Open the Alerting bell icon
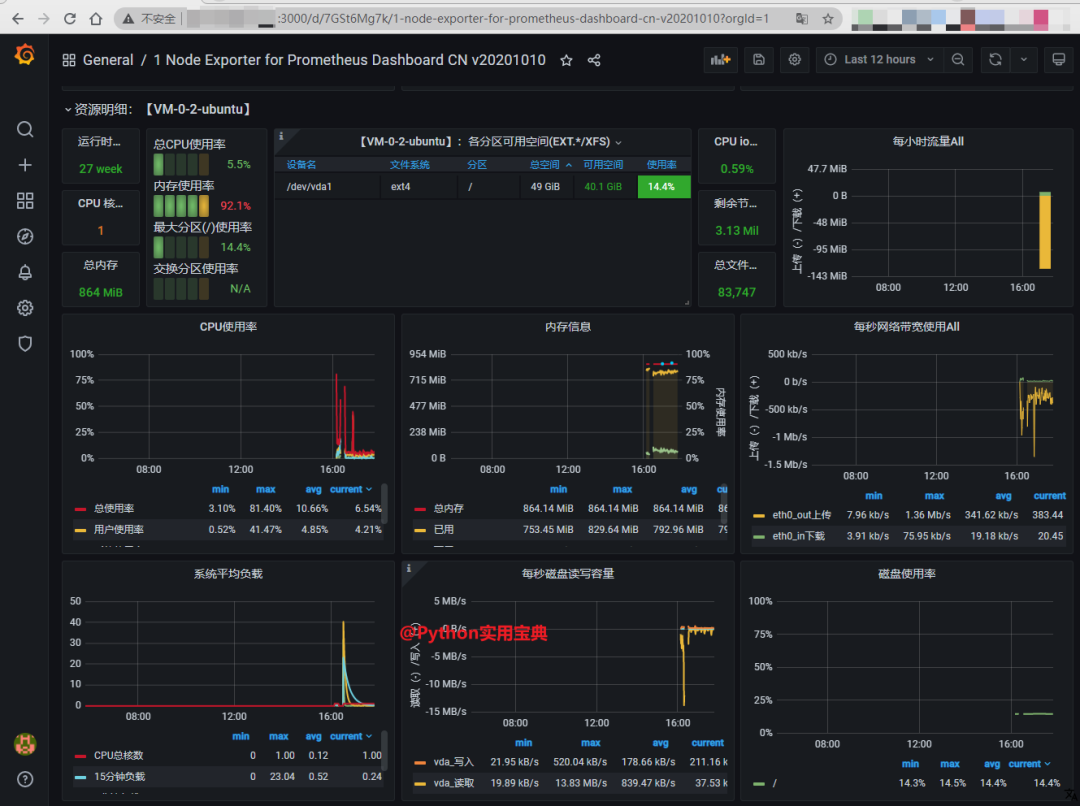Screen dimensions: 1080x806 click(25, 272)
